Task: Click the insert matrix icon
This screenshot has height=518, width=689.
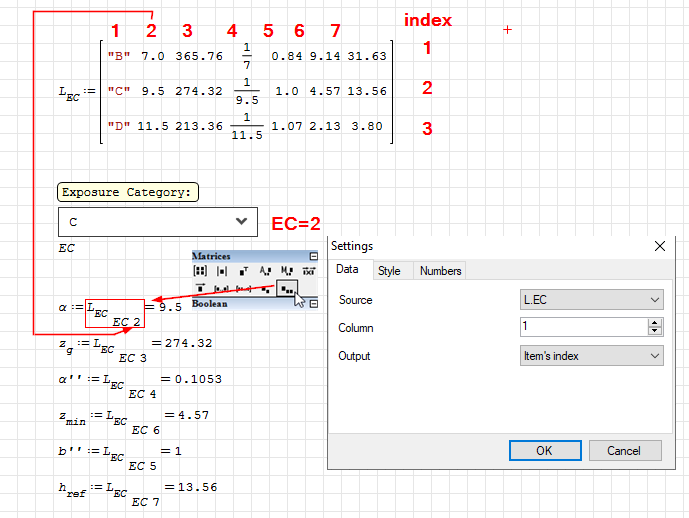Action: 200,271
